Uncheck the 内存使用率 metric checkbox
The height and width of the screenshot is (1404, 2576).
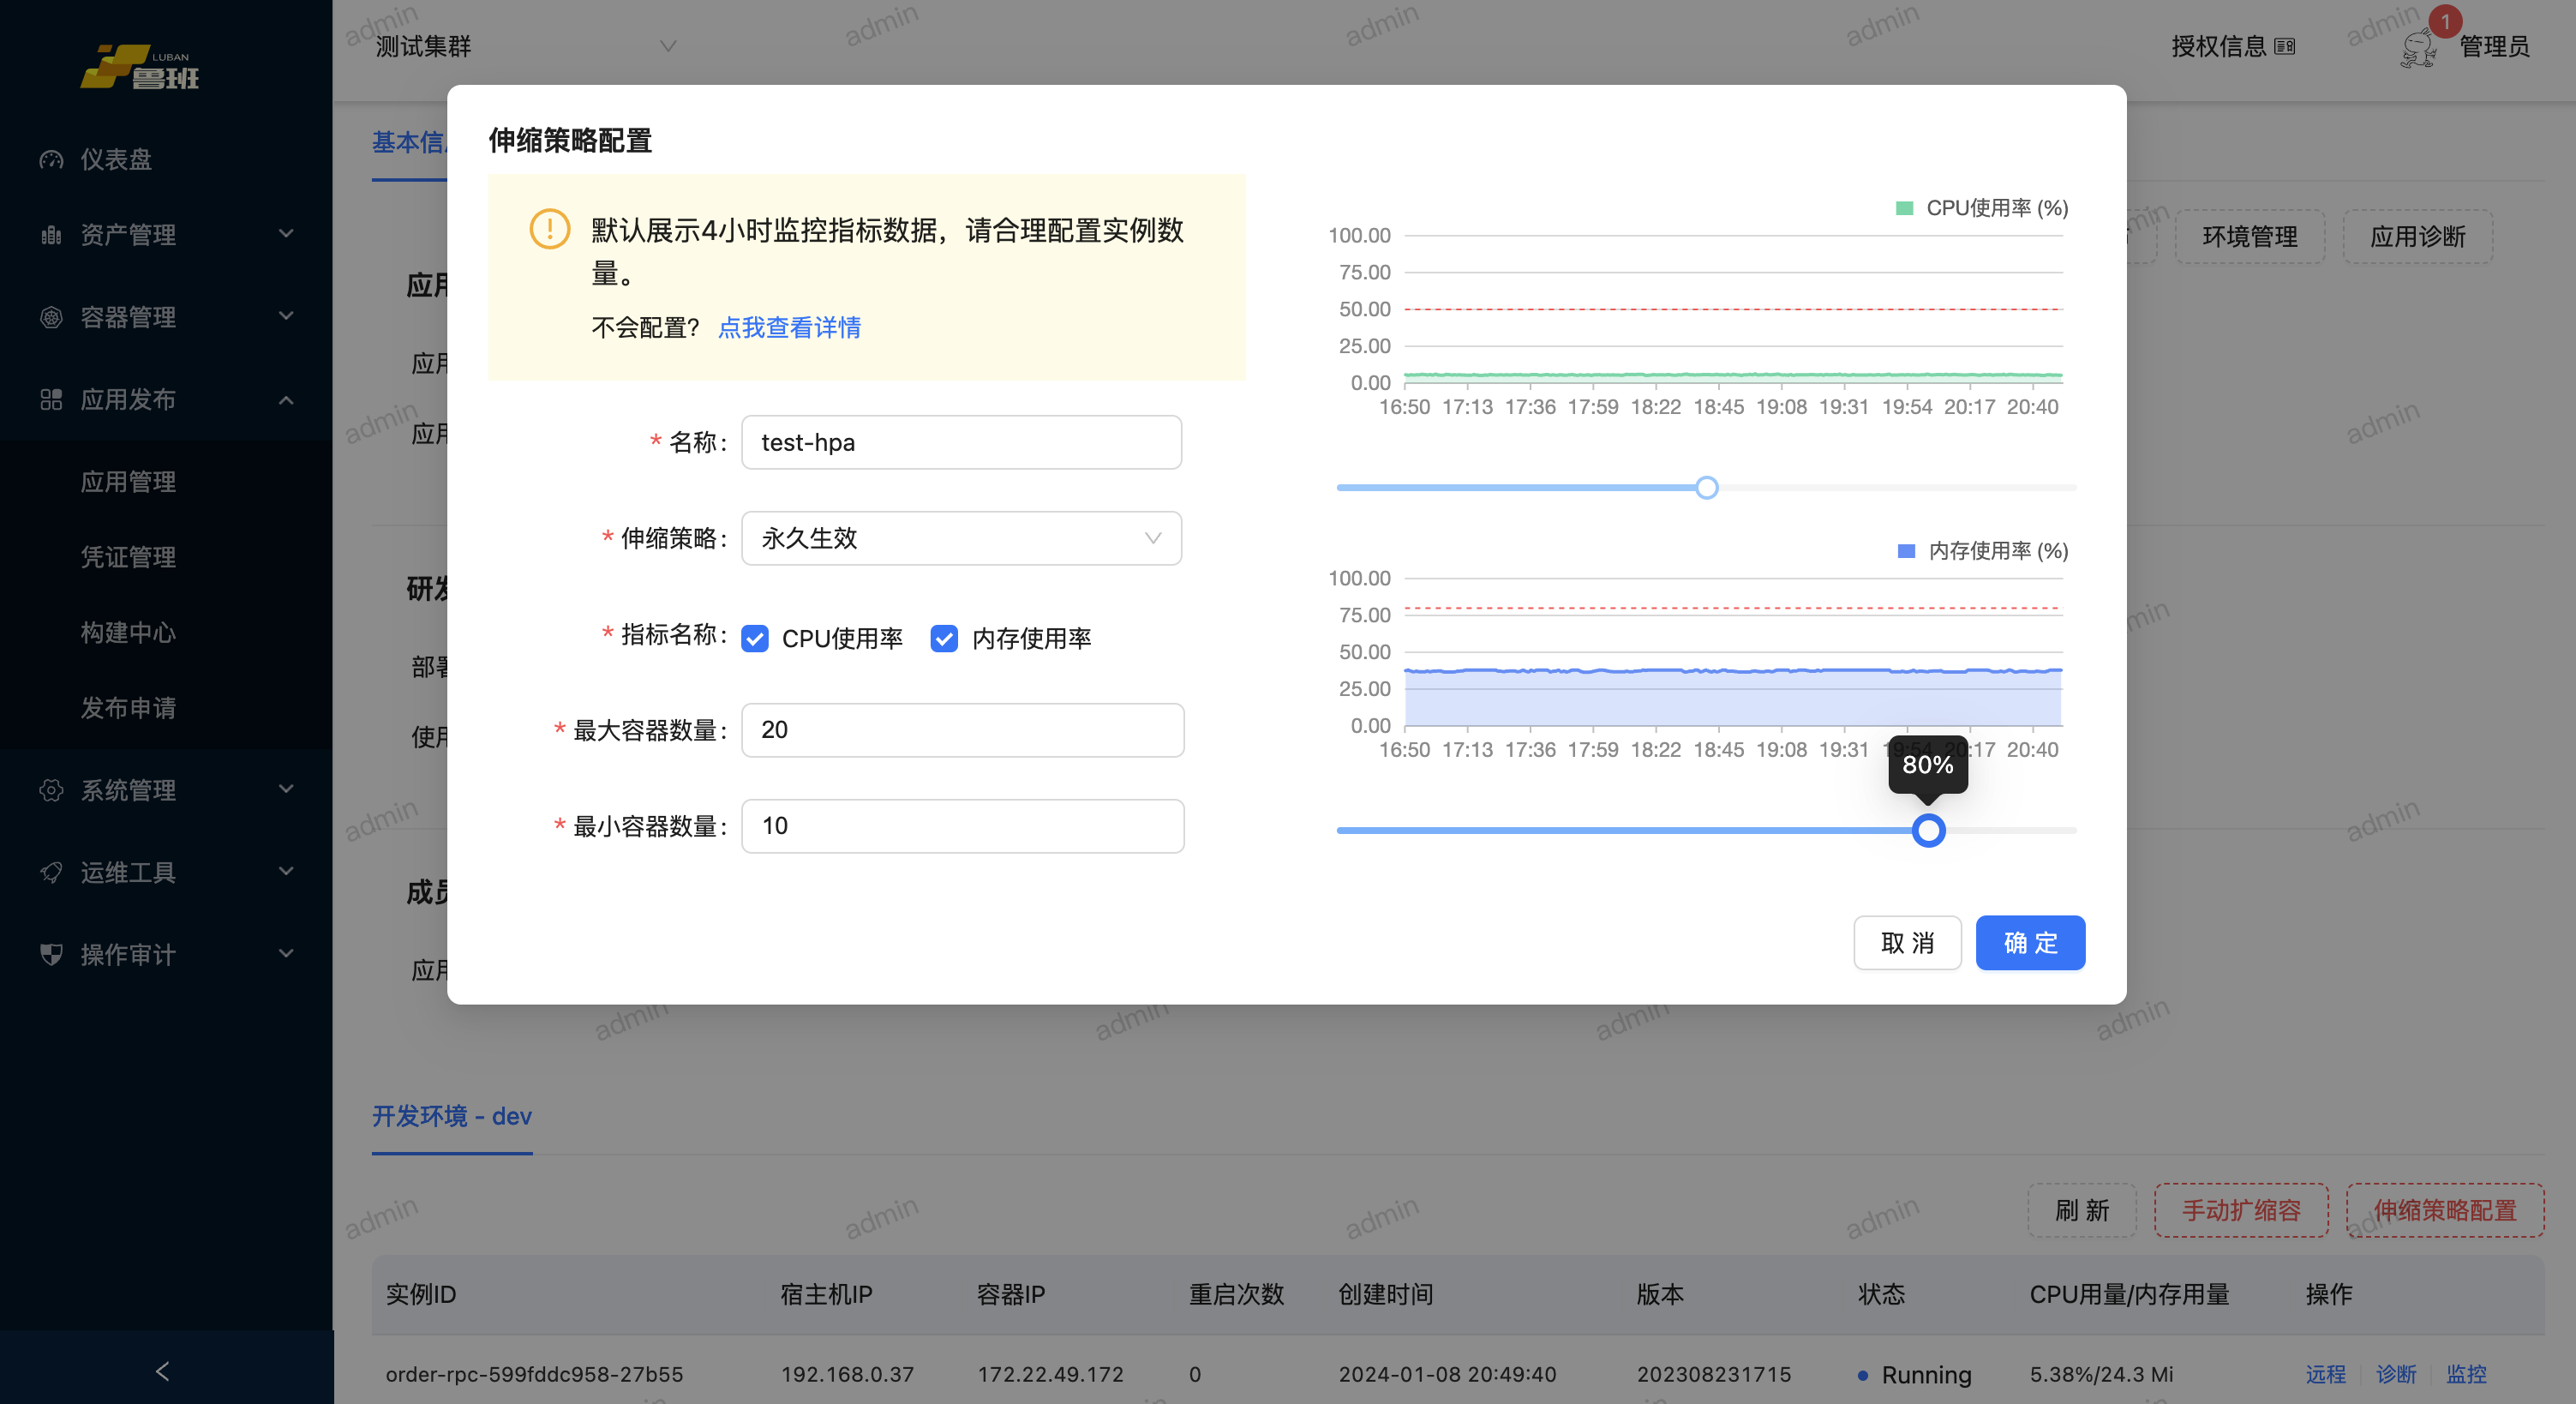(944, 638)
